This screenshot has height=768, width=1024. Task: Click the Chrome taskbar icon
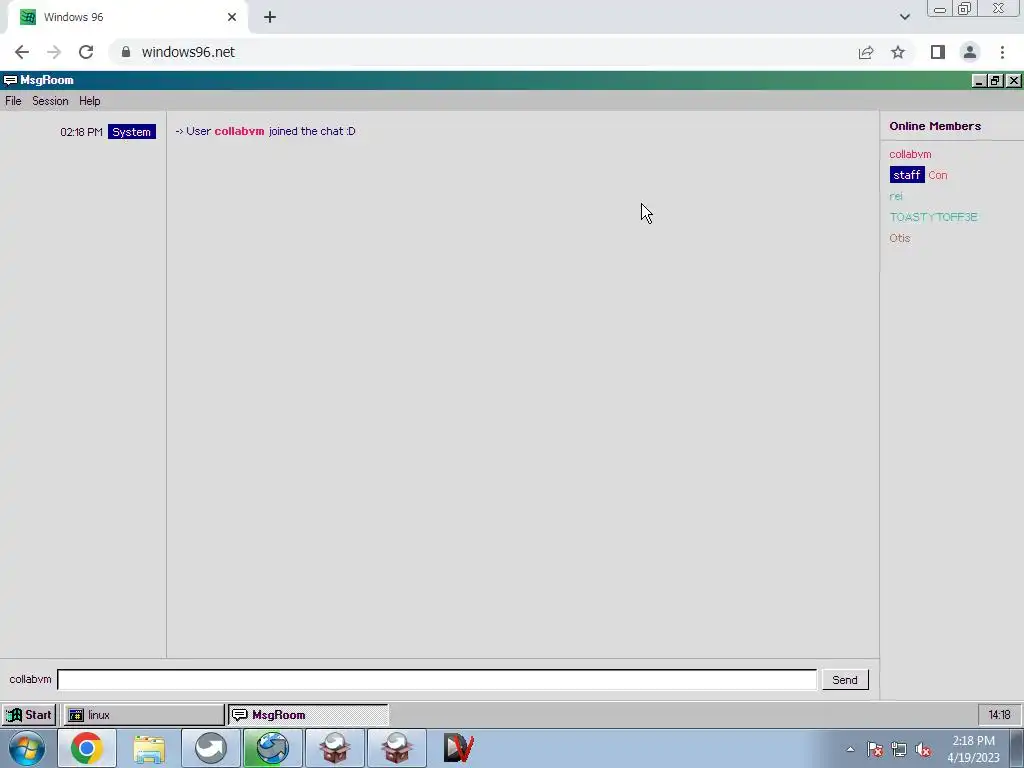pos(87,748)
